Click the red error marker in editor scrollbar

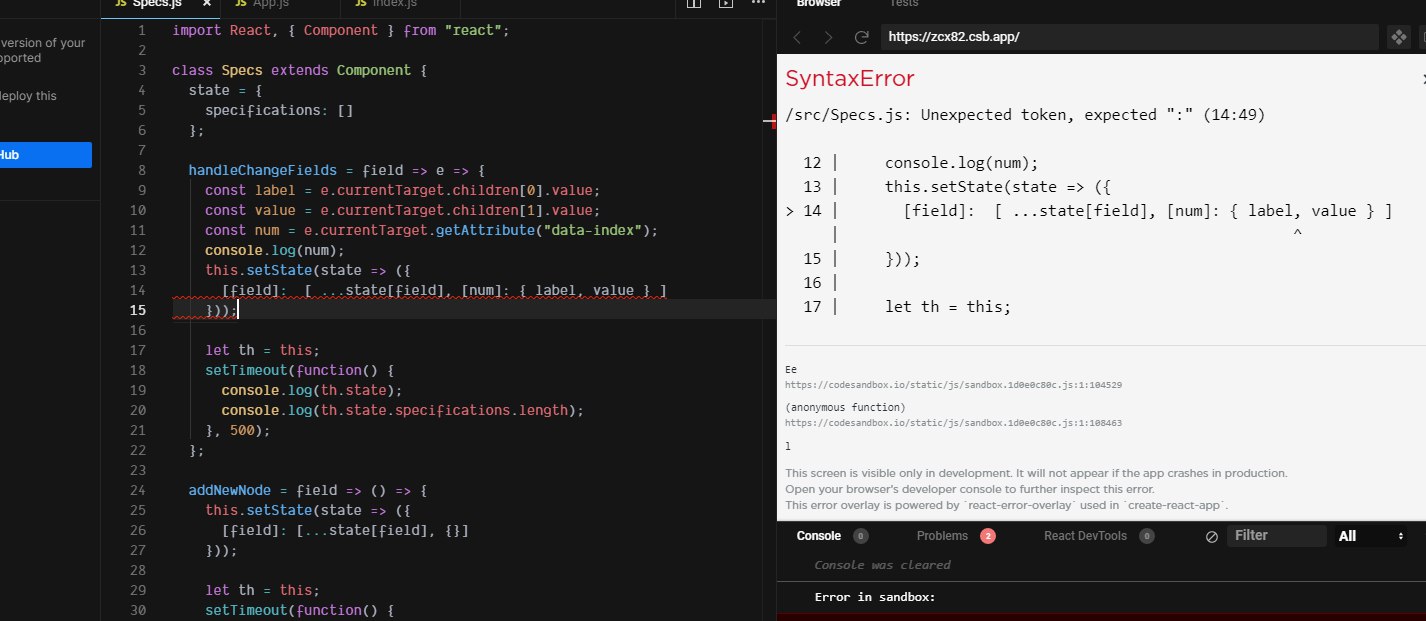[x=773, y=121]
